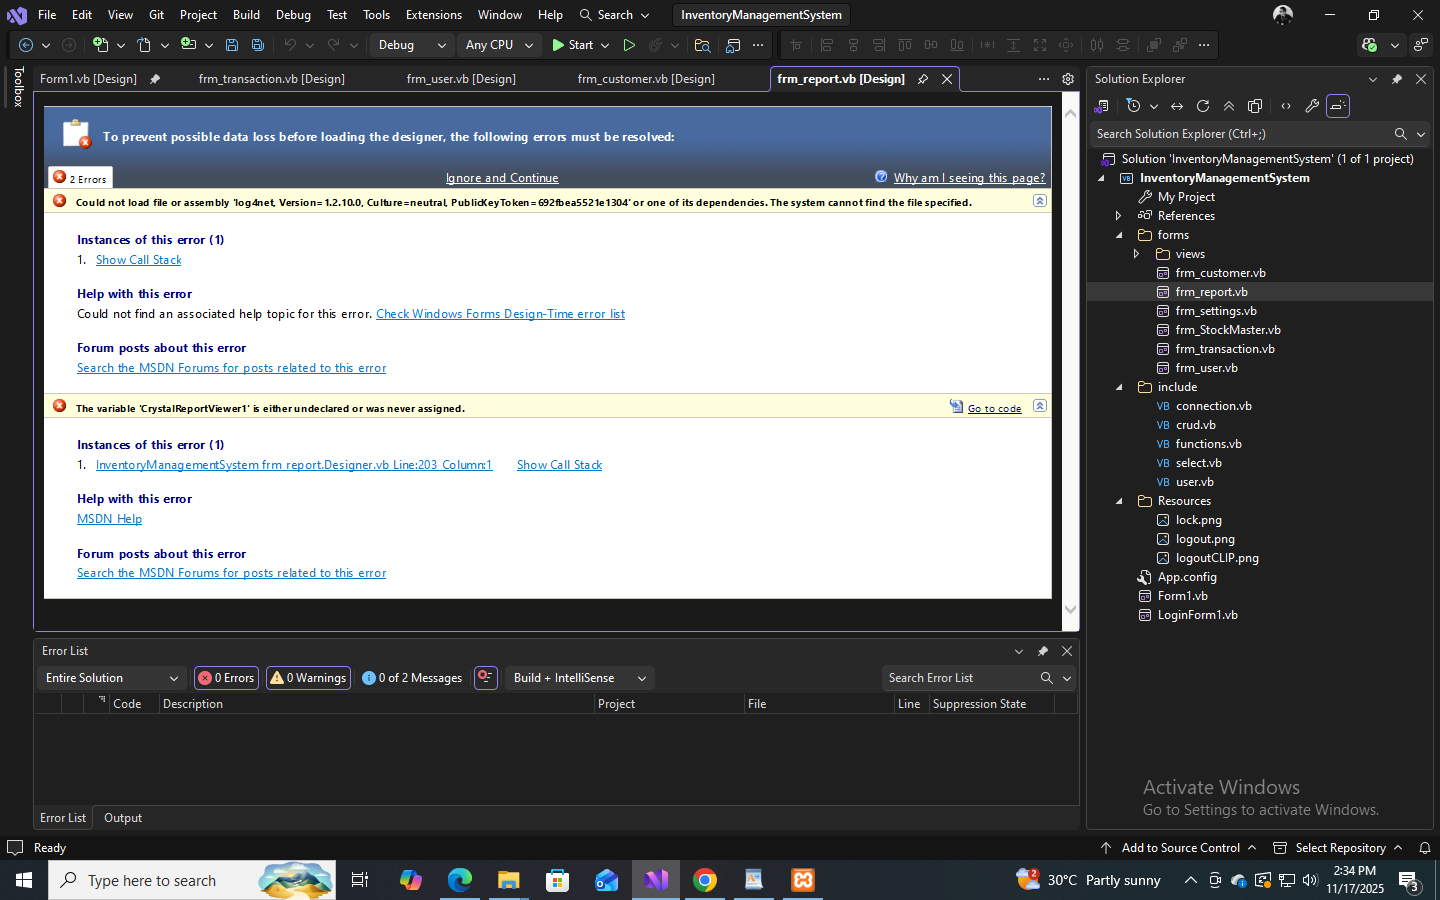This screenshot has width=1440, height=900.
Task: Switch to frm_customer.vb [Design] tab
Action: pyautogui.click(x=646, y=79)
